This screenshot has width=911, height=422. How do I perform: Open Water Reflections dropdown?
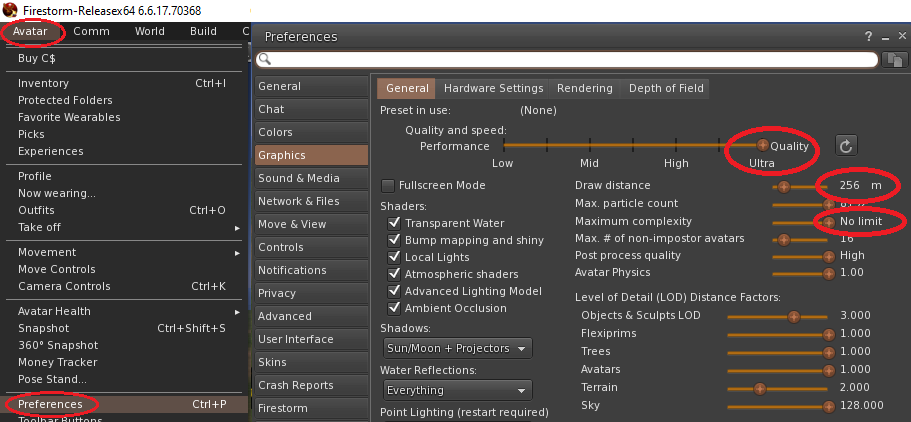[x=458, y=390]
